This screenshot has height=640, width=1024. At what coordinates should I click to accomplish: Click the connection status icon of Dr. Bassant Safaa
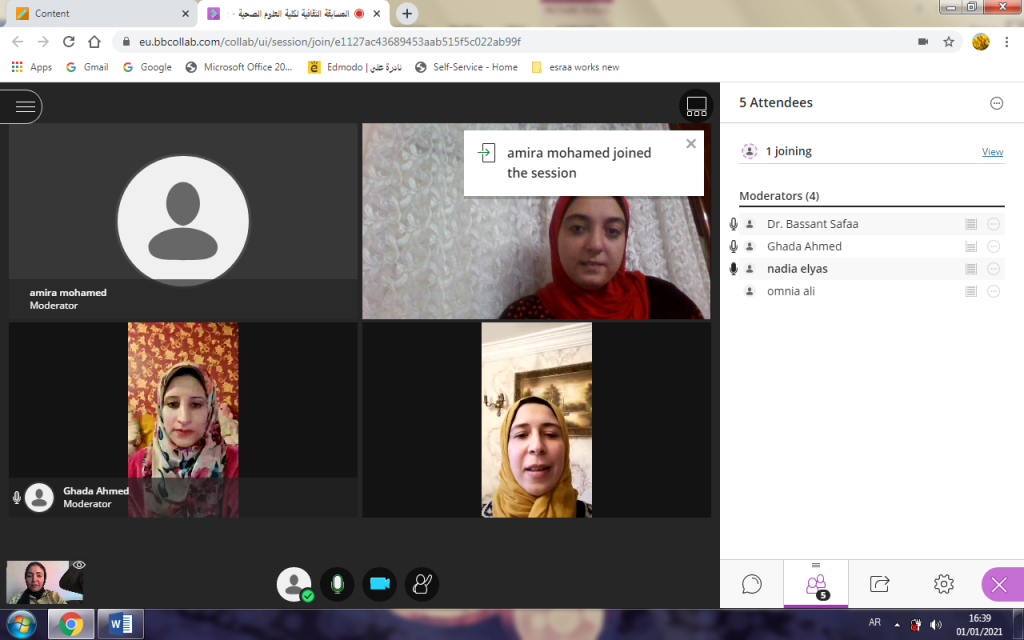pyautogui.click(x=971, y=224)
